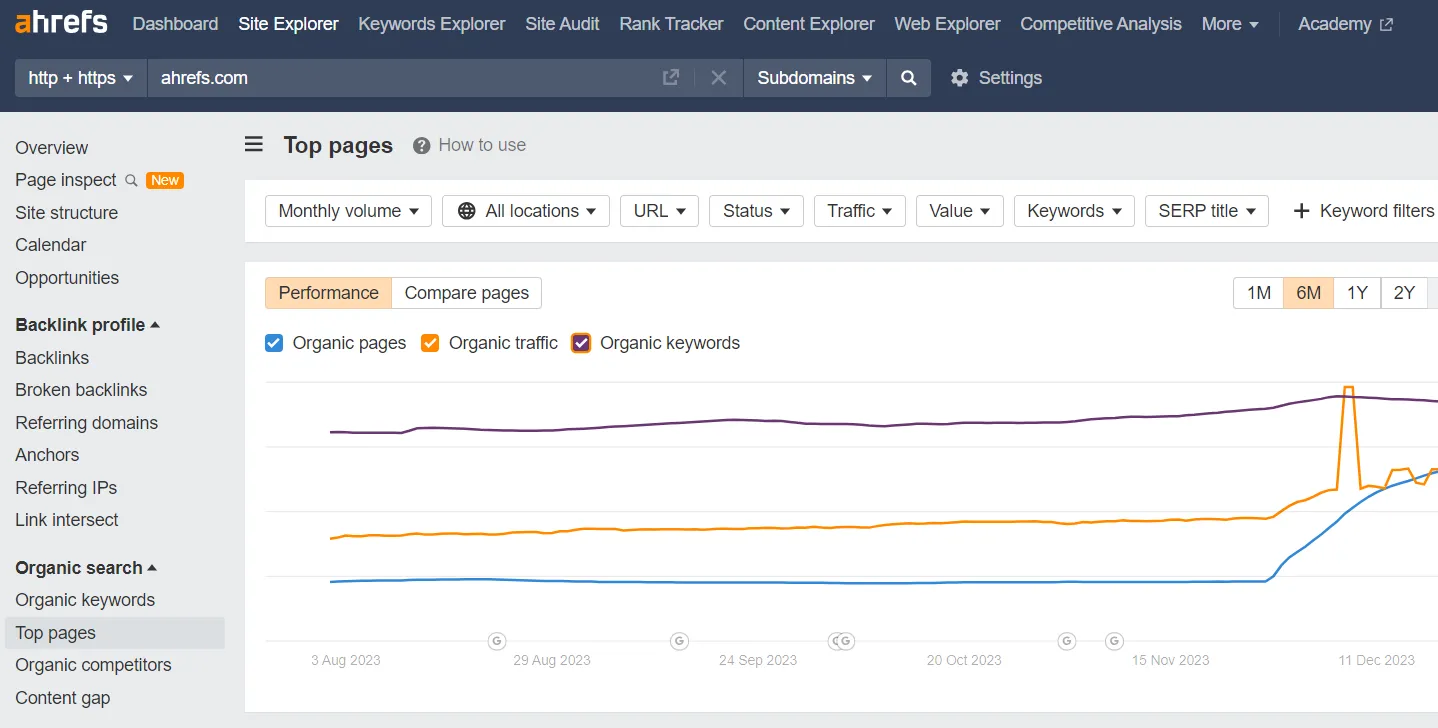Clear the ahrefs.com search field
The image size is (1438, 728).
[718, 77]
